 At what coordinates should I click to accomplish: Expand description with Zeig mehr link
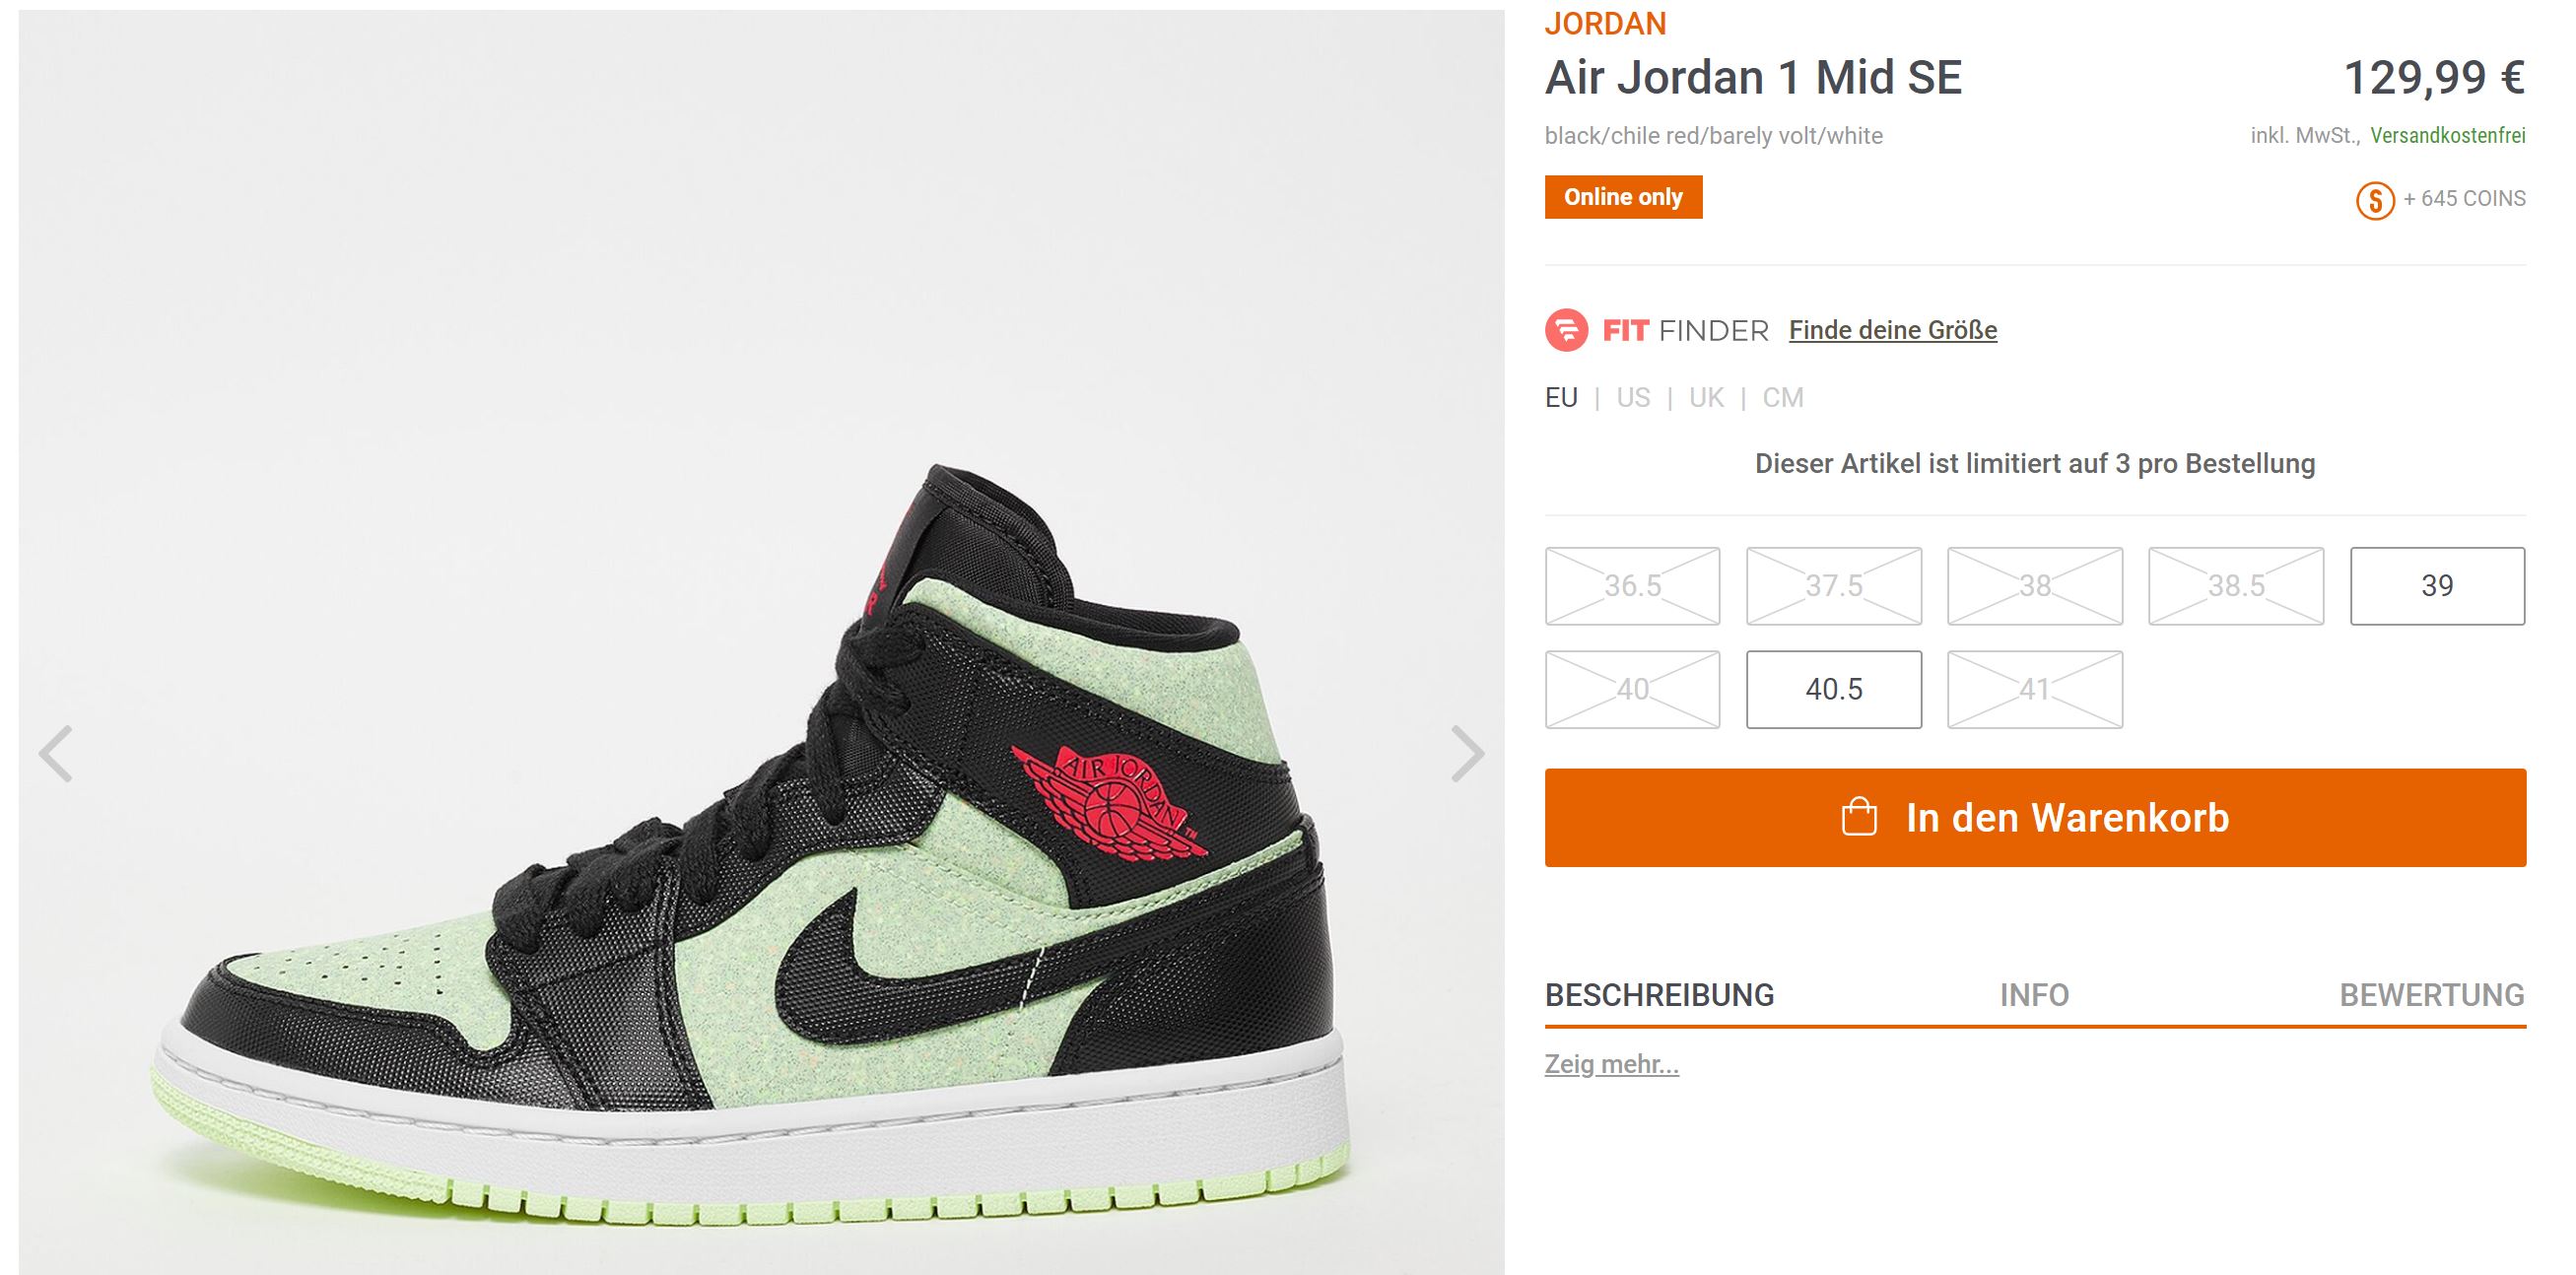pos(1611,1064)
